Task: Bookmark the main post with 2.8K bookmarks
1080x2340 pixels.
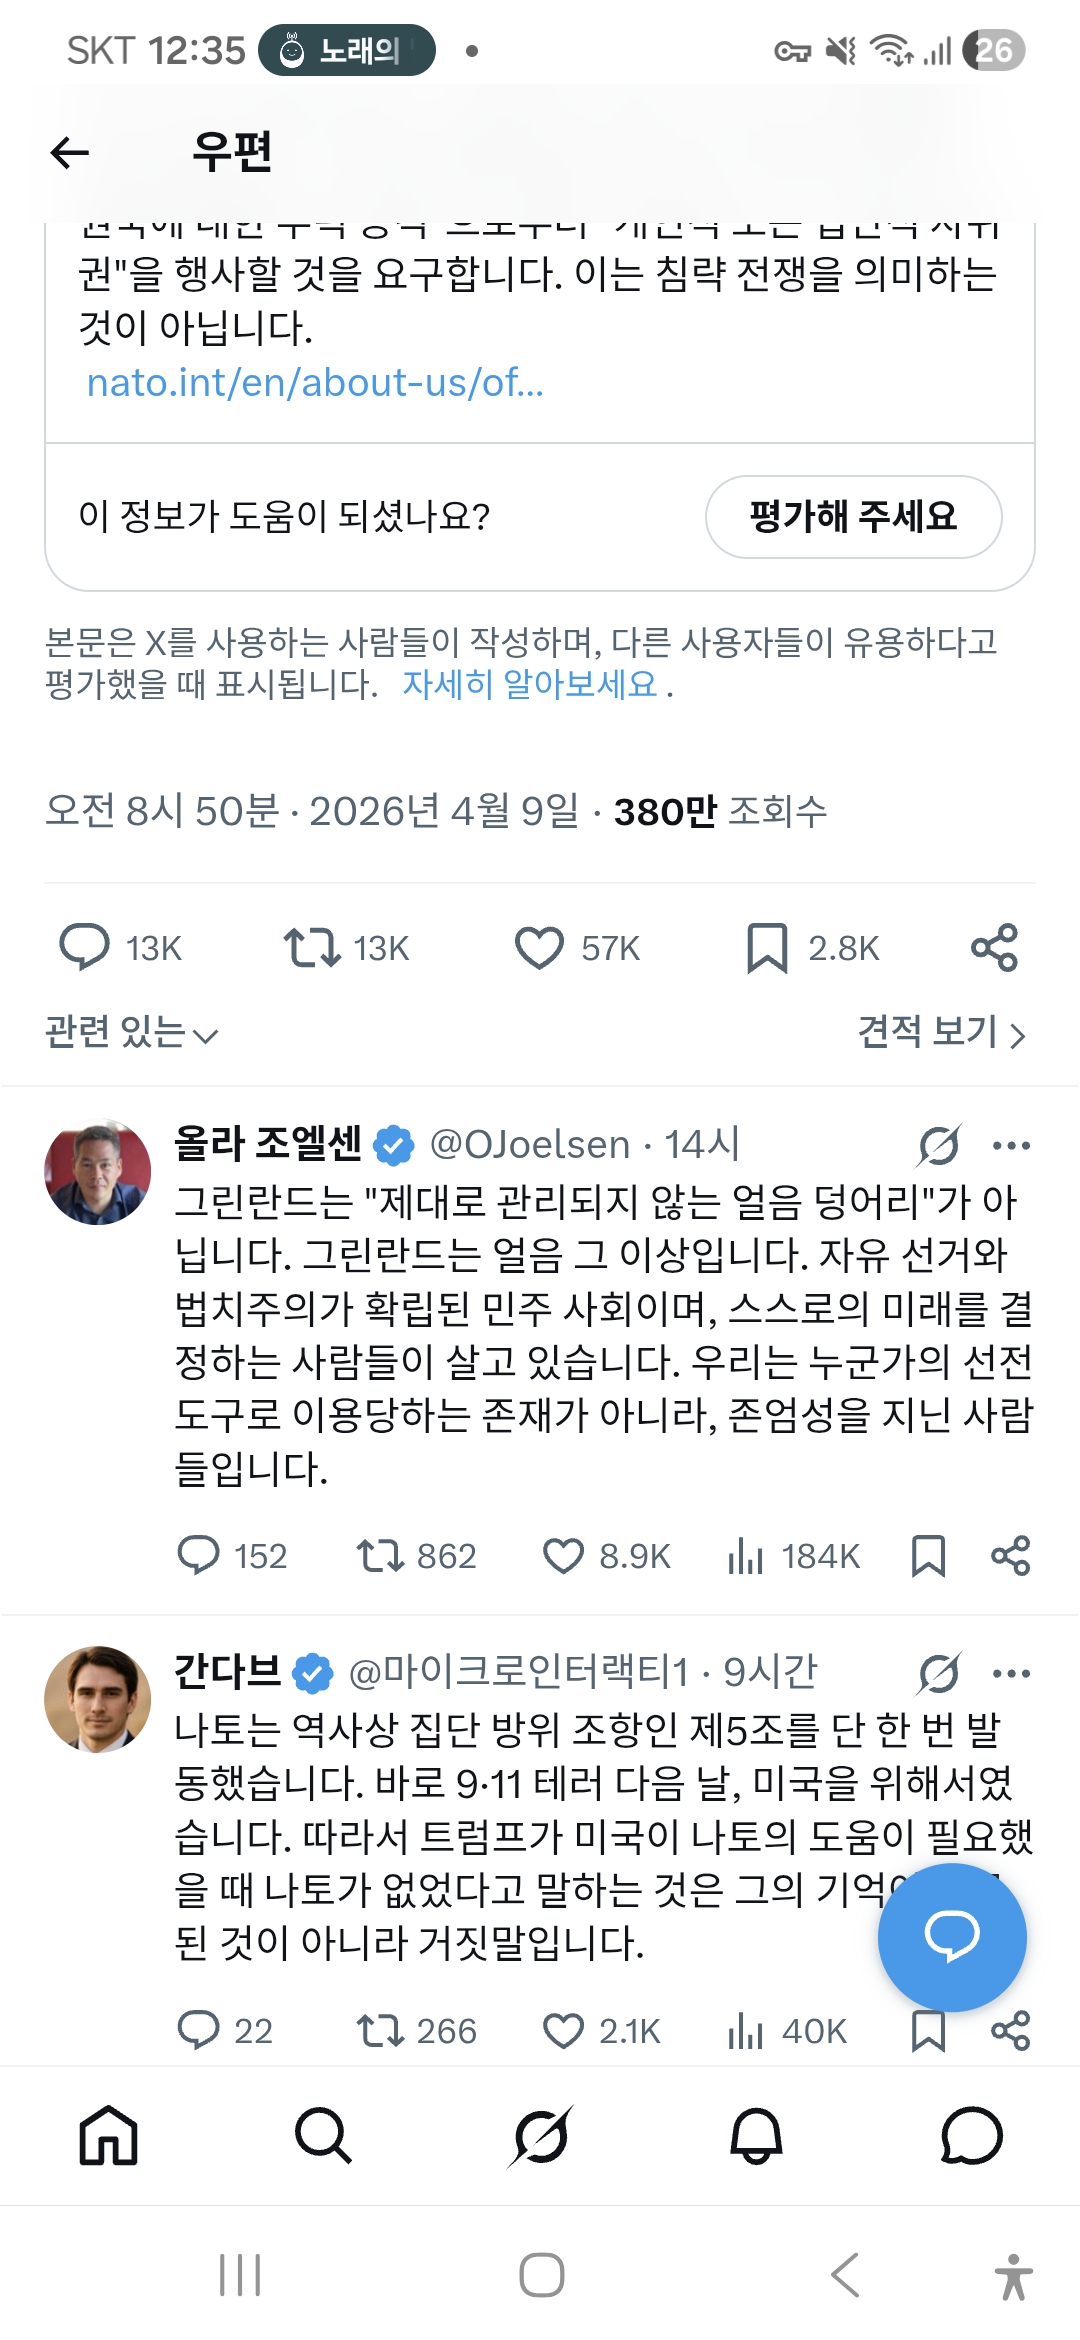Action: 767,948
